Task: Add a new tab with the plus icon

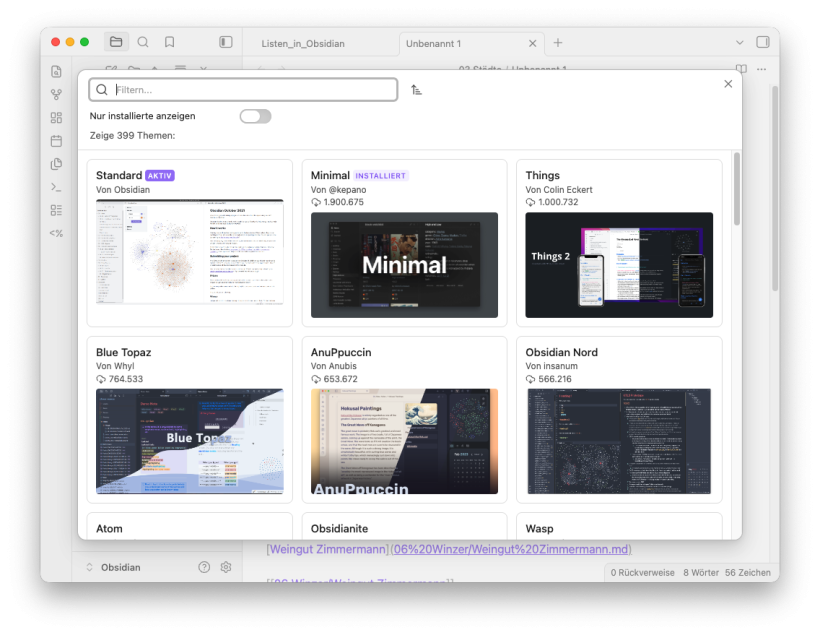Action: pos(558,43)
